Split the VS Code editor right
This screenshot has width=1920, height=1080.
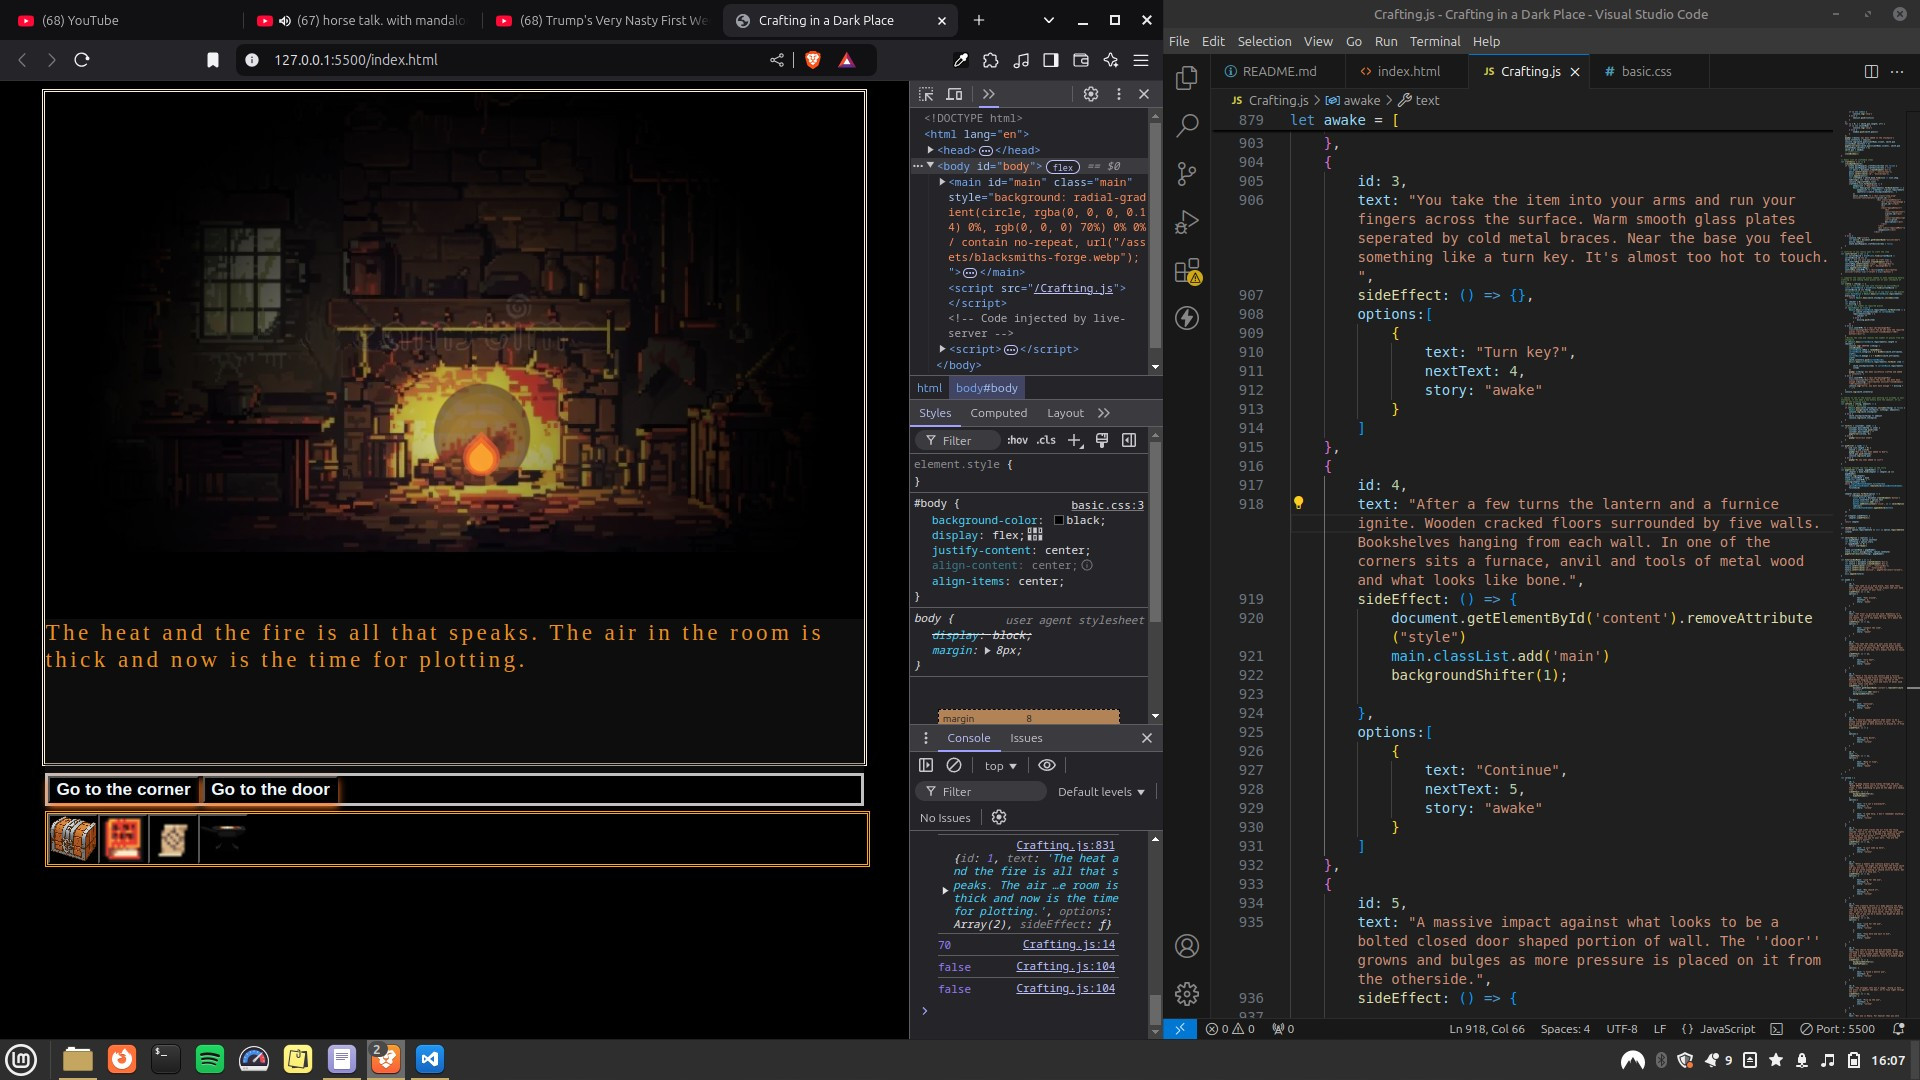coord(1871,71)
